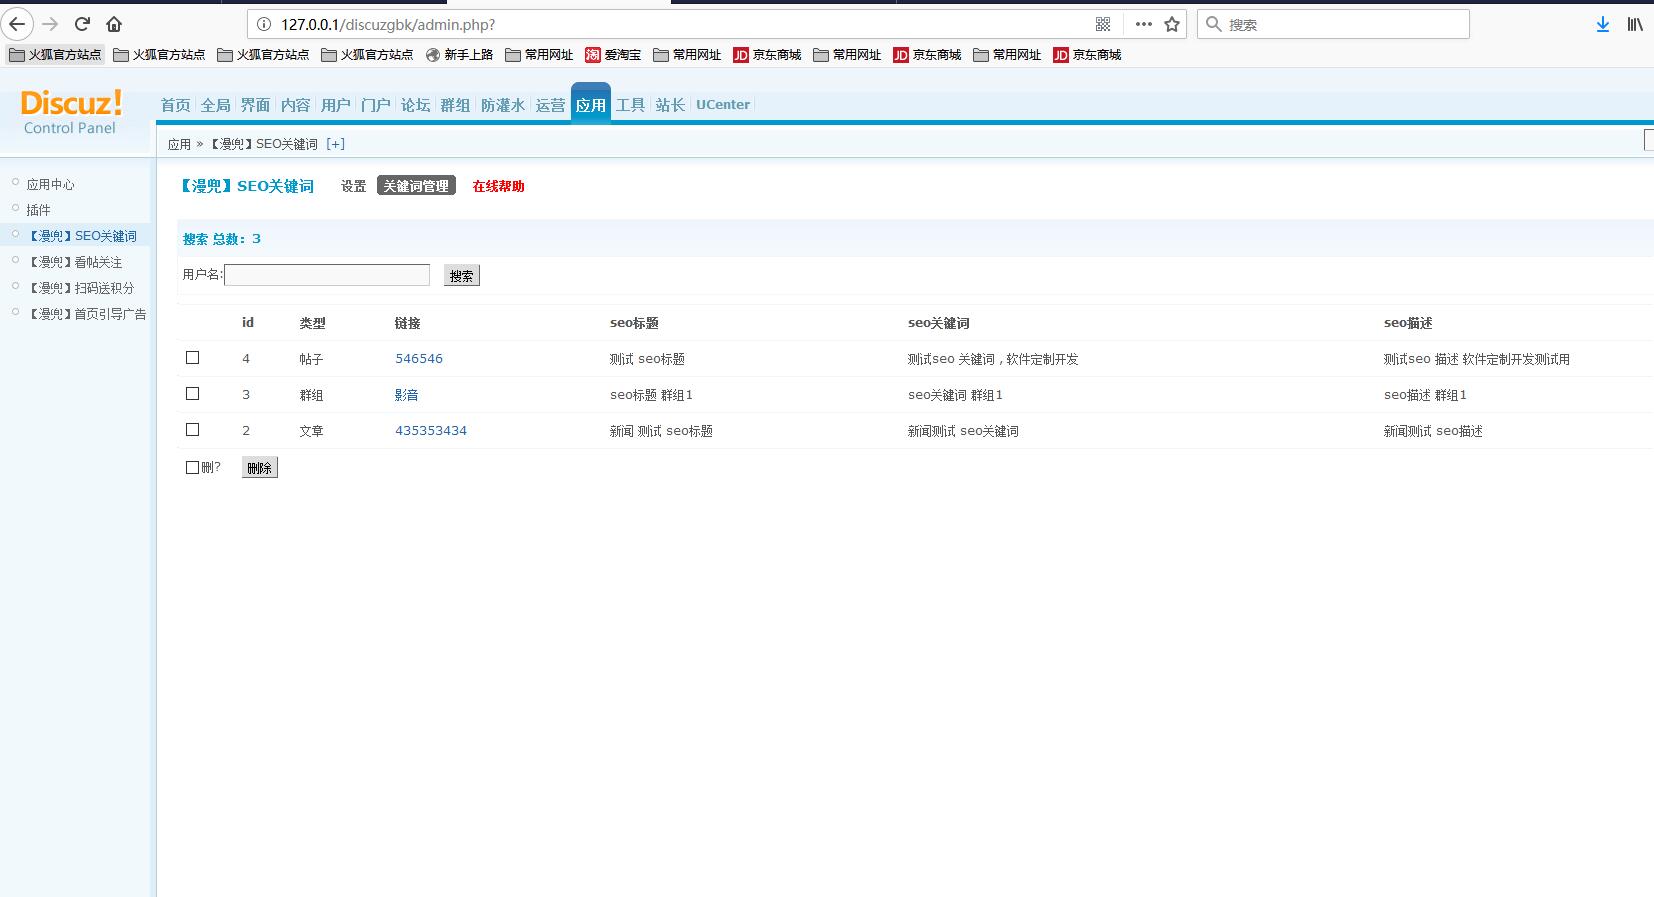Open the 站长 top menu
This screenshot has height=897, width=1654.
pos(670,105)
